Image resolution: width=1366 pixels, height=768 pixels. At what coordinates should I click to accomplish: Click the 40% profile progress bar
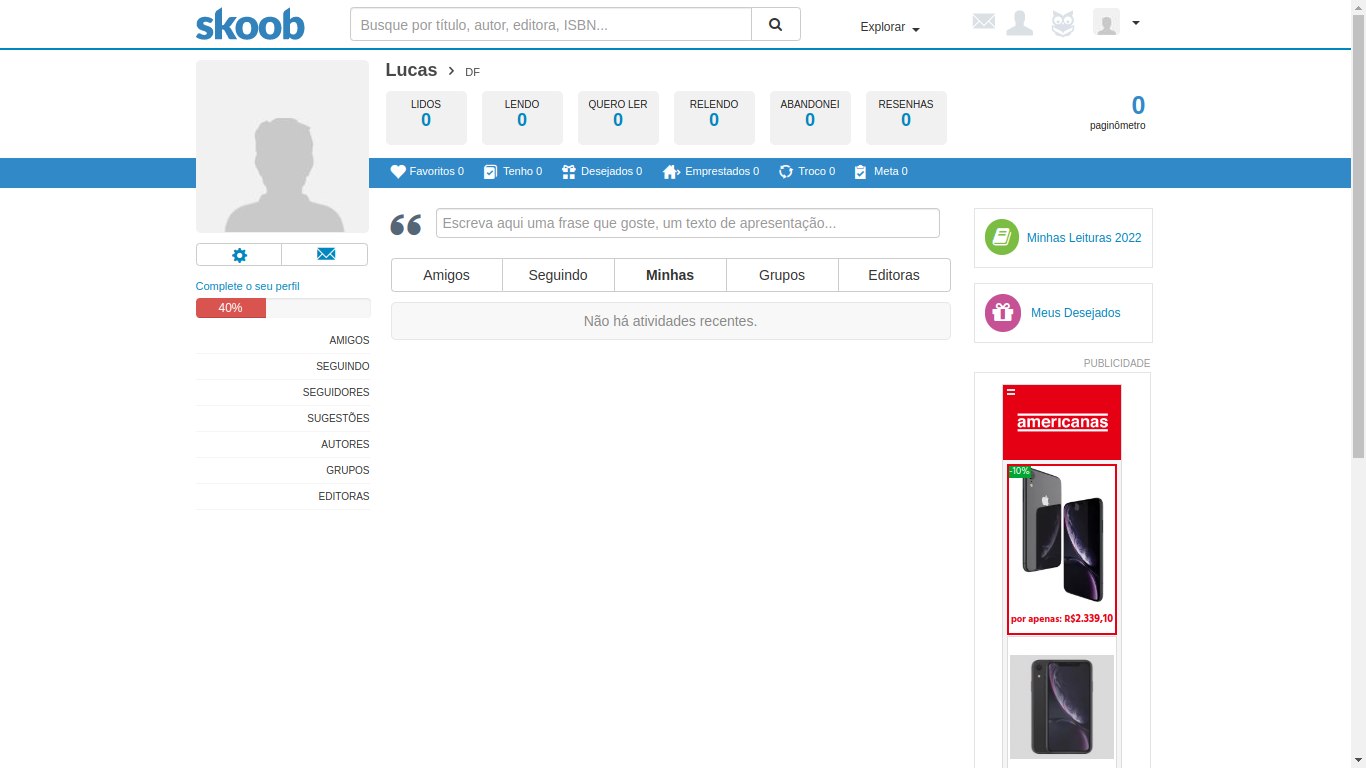[283, 308]
